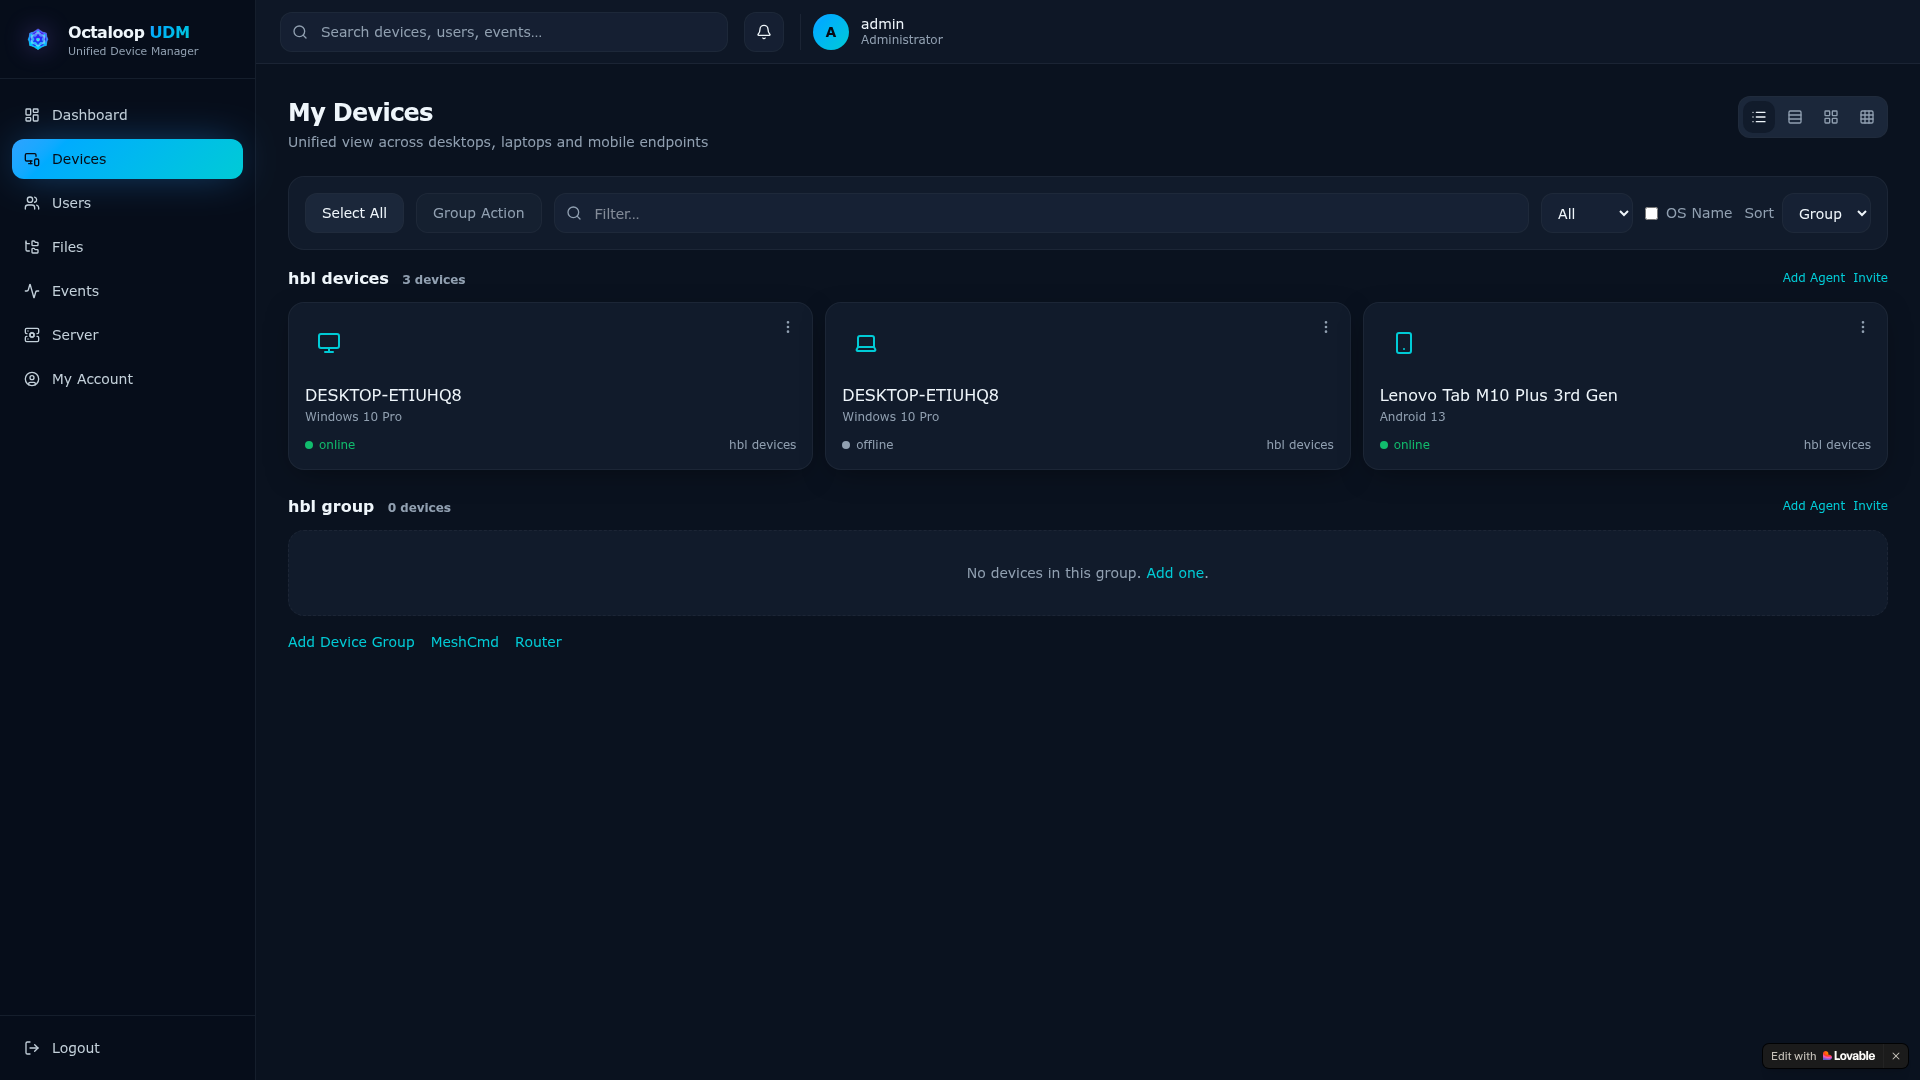Open the Sort Group dropdown
The height and width of the screenshot is (1080, 1920).
pyautogui.click(x=1826, y=213)
